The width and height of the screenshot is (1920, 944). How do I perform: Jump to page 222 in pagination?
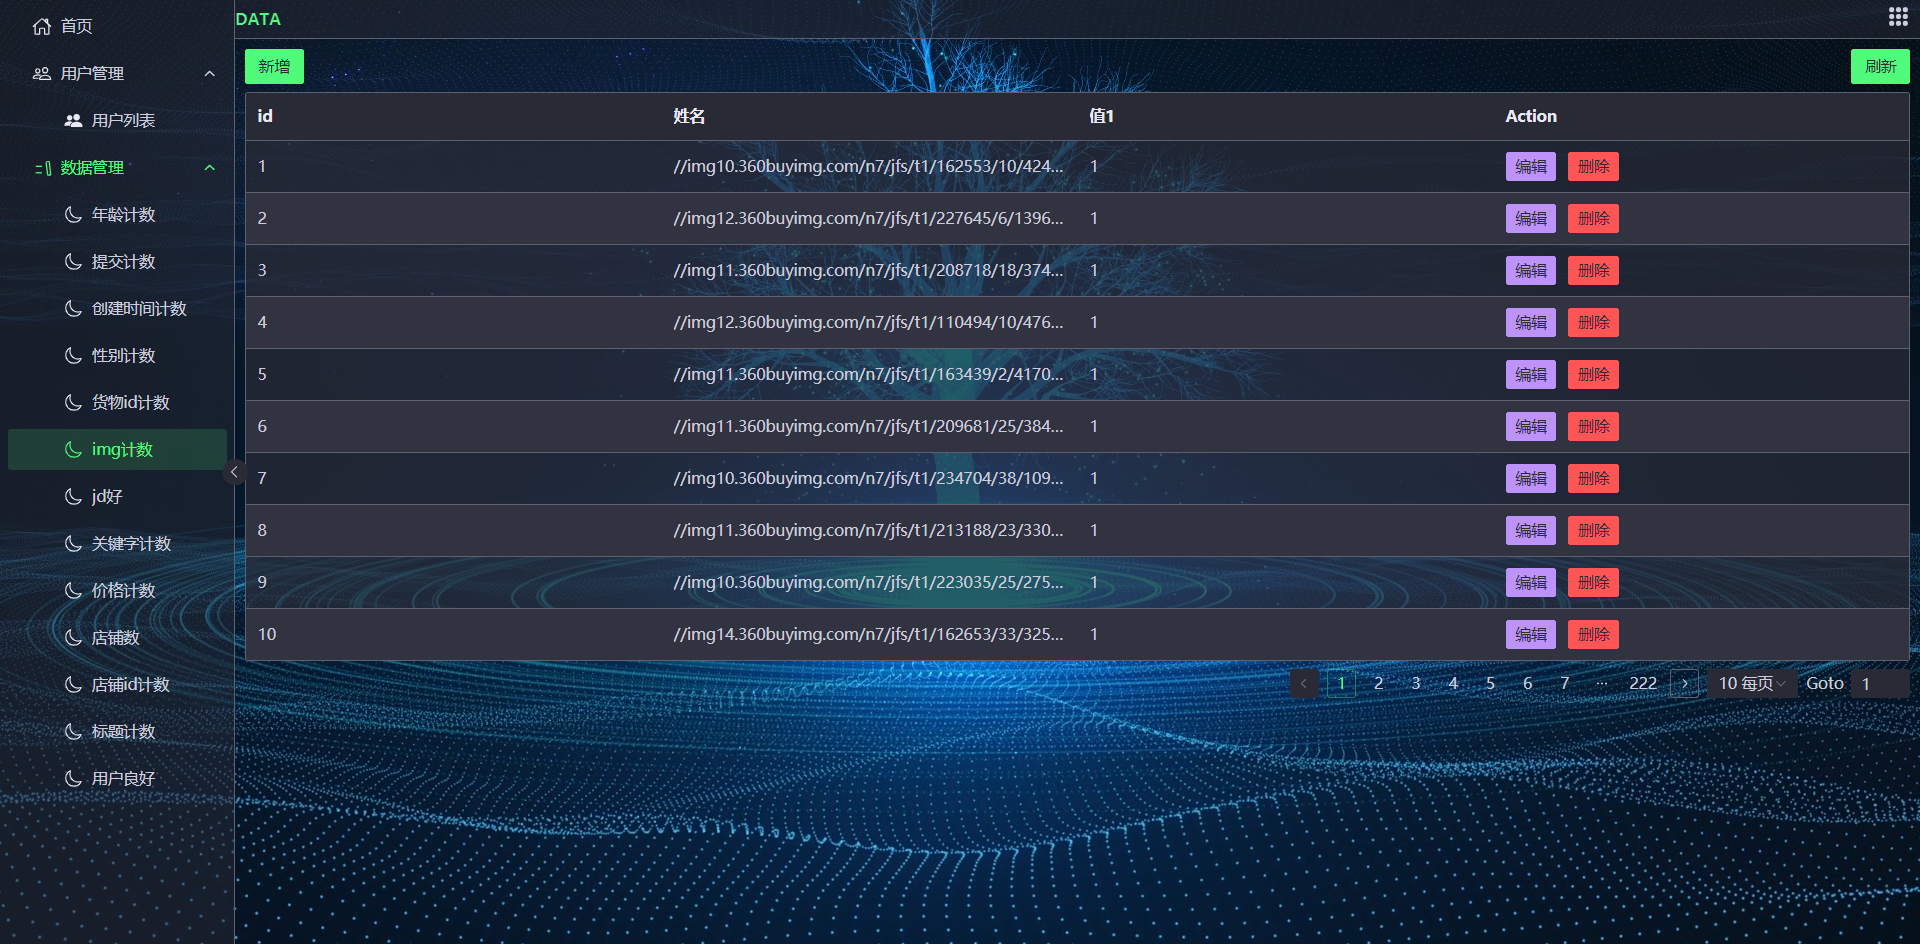coord(1643,683)
